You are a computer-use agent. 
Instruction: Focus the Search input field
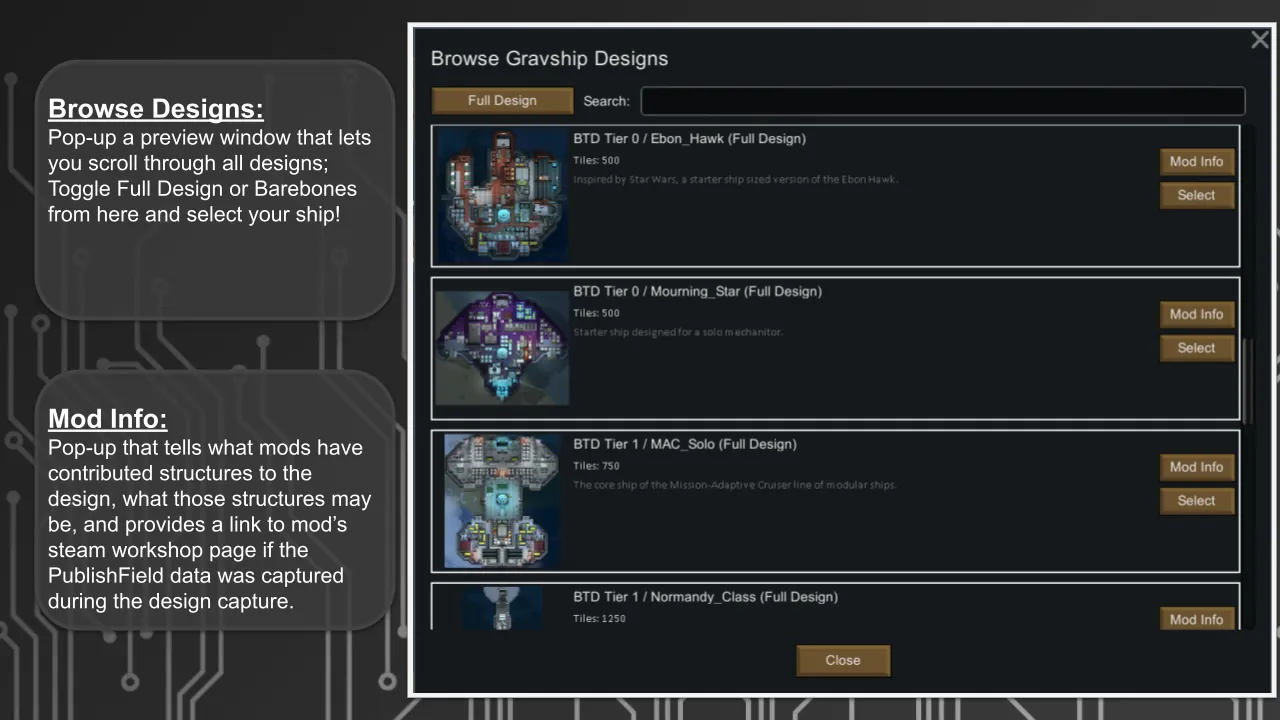(x=943, y=101)
